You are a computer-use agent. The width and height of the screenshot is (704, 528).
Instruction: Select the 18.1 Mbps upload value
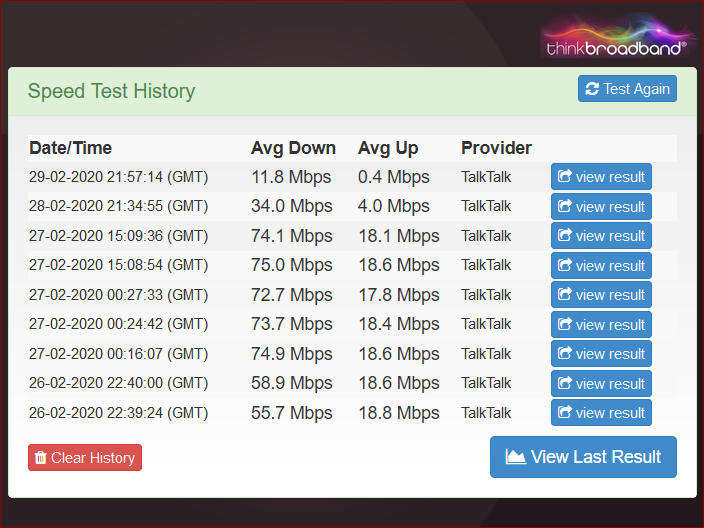pyautogui.click(x=399, y=236)
